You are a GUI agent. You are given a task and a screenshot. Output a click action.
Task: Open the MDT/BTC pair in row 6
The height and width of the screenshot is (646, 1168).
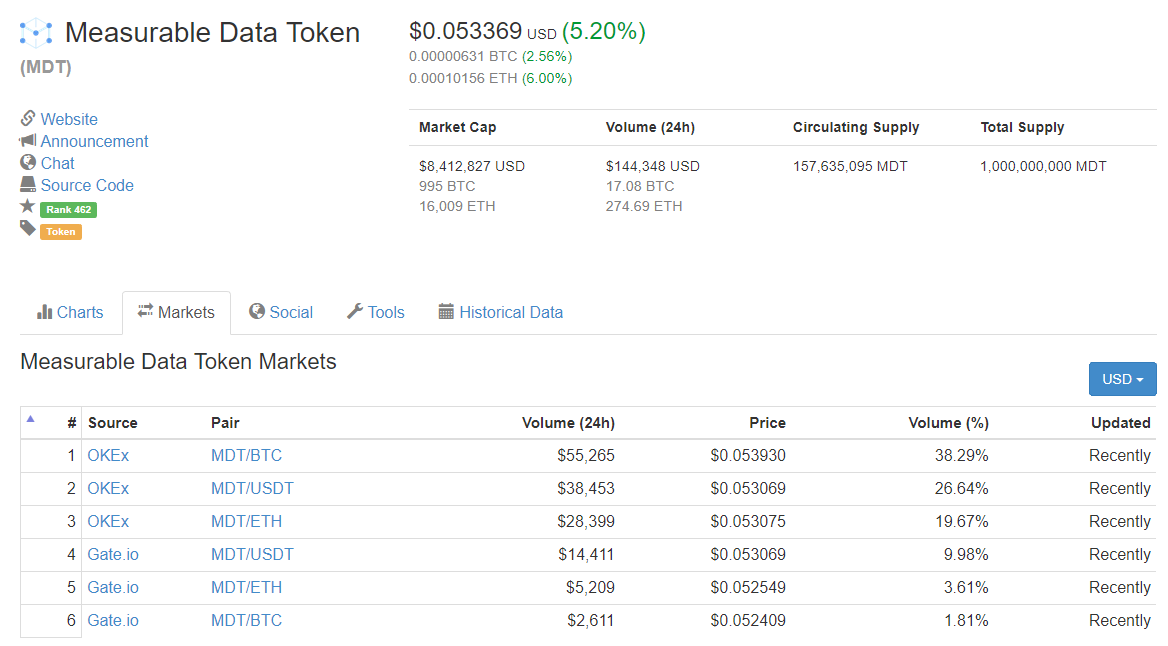[x=247, y=620]
